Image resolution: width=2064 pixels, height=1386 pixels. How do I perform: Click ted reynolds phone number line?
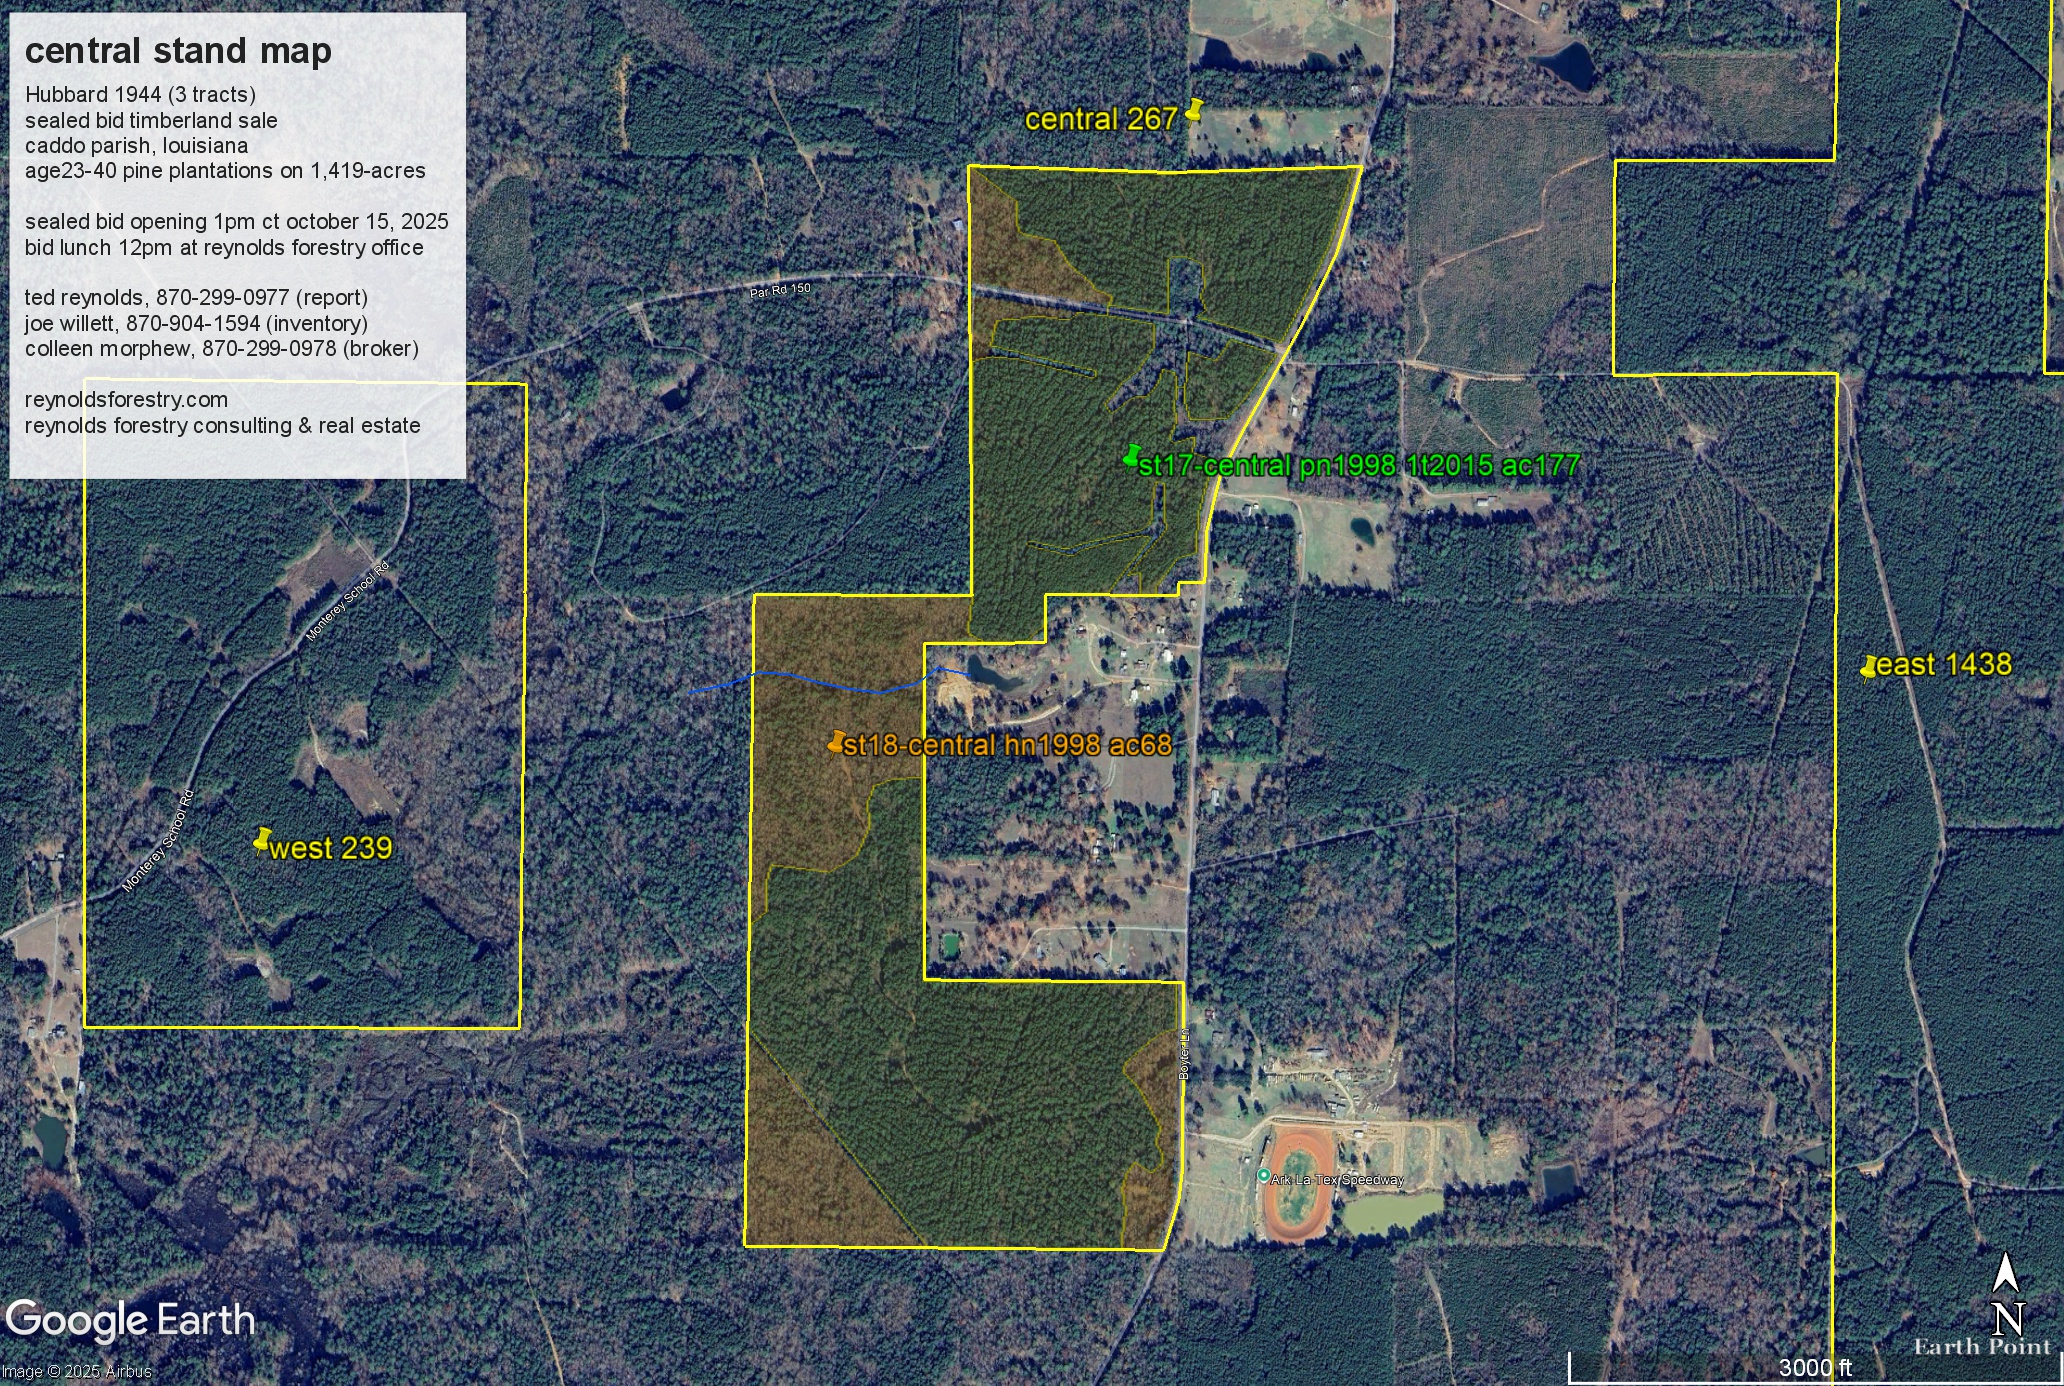pyautogui.click(x=196, y=298)
